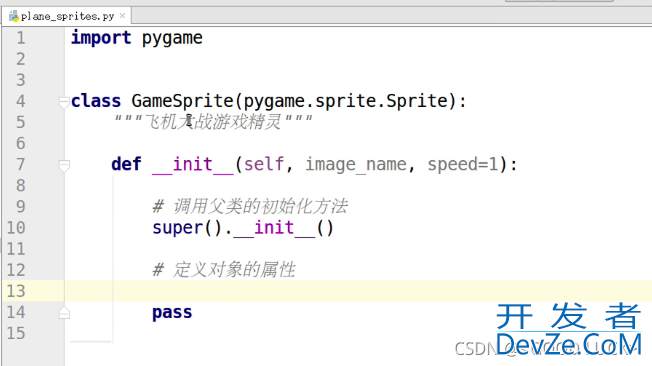Click the 'def' keyword on line 7
The width and height of the screenshot is (652, 366).
point(126,164)
